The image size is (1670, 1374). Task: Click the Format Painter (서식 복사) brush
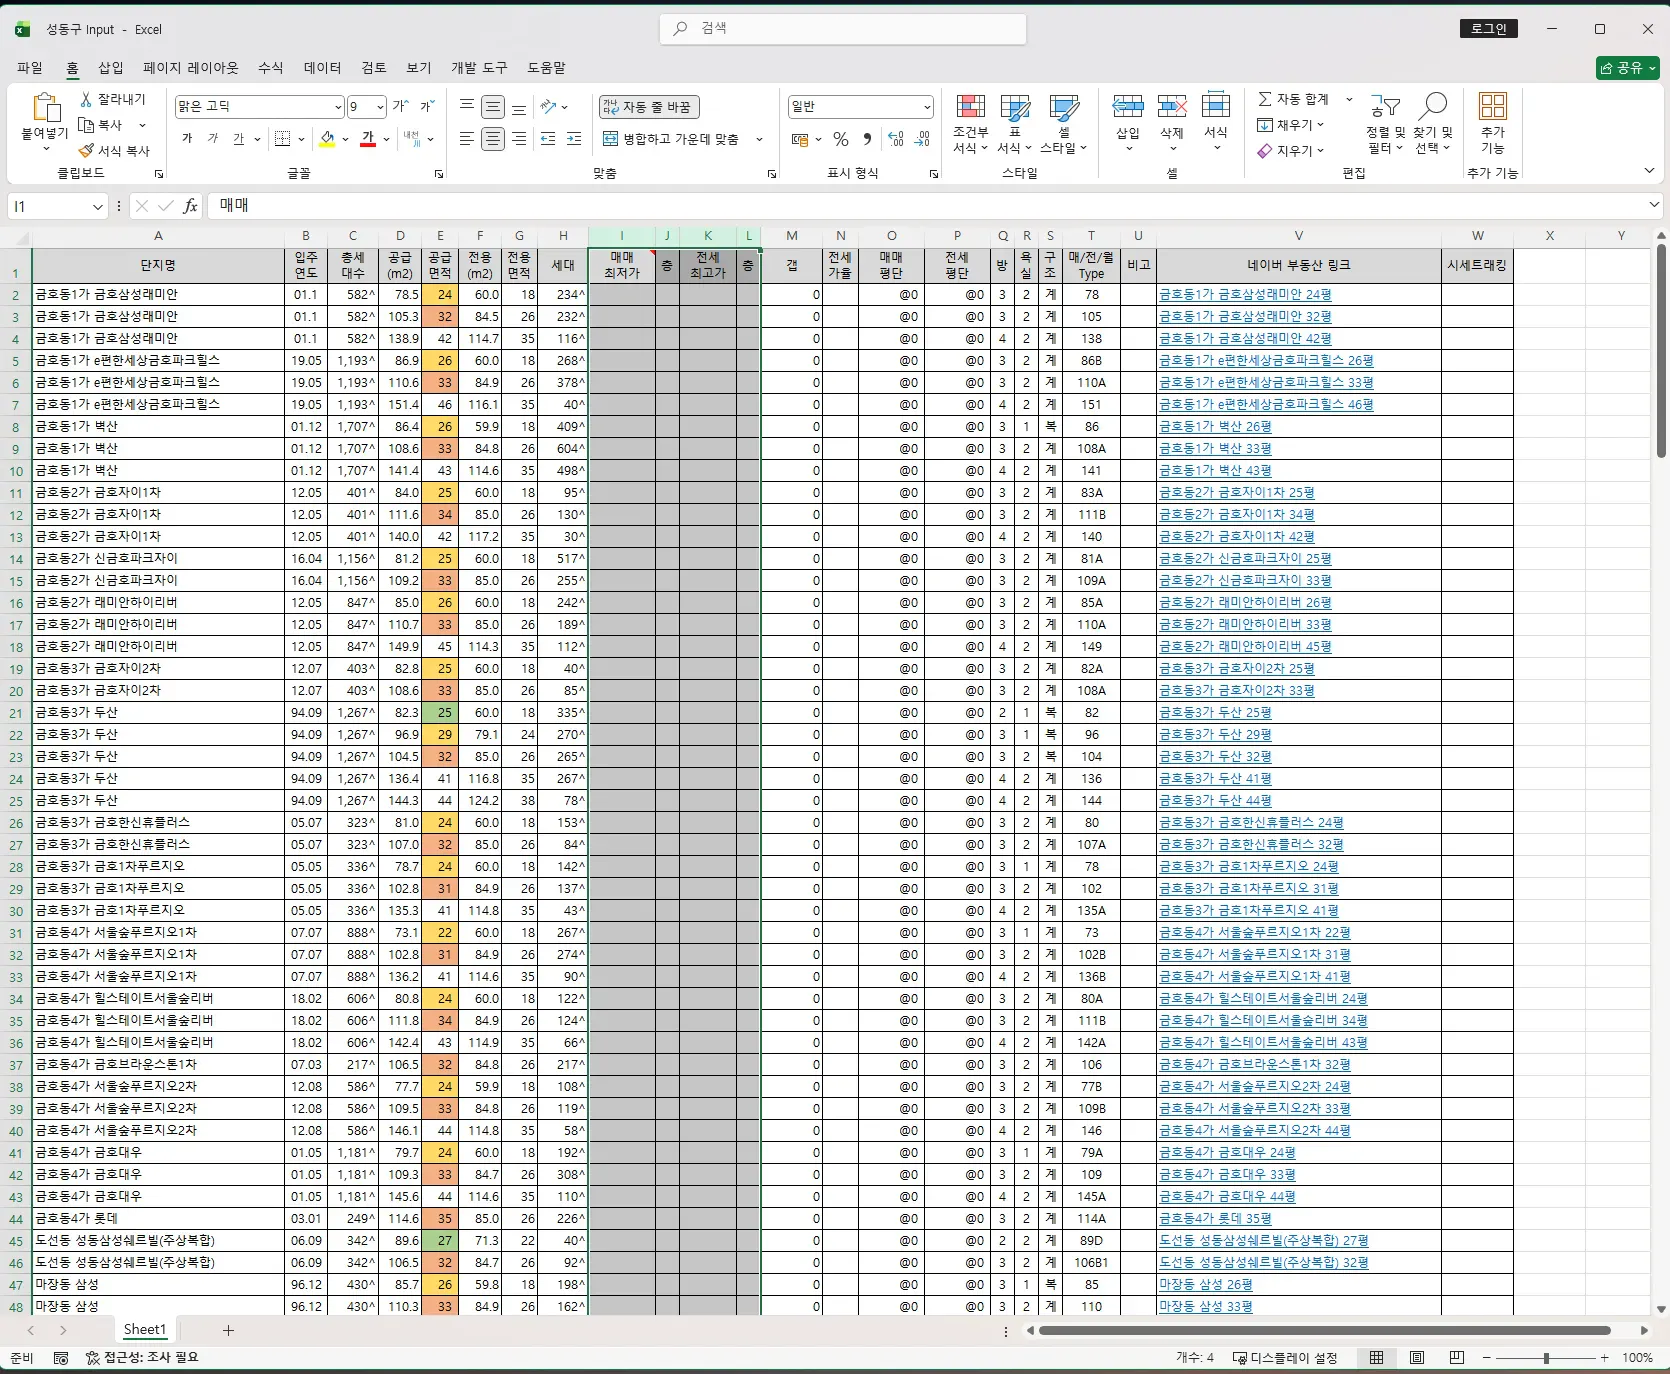coord(87,151)
